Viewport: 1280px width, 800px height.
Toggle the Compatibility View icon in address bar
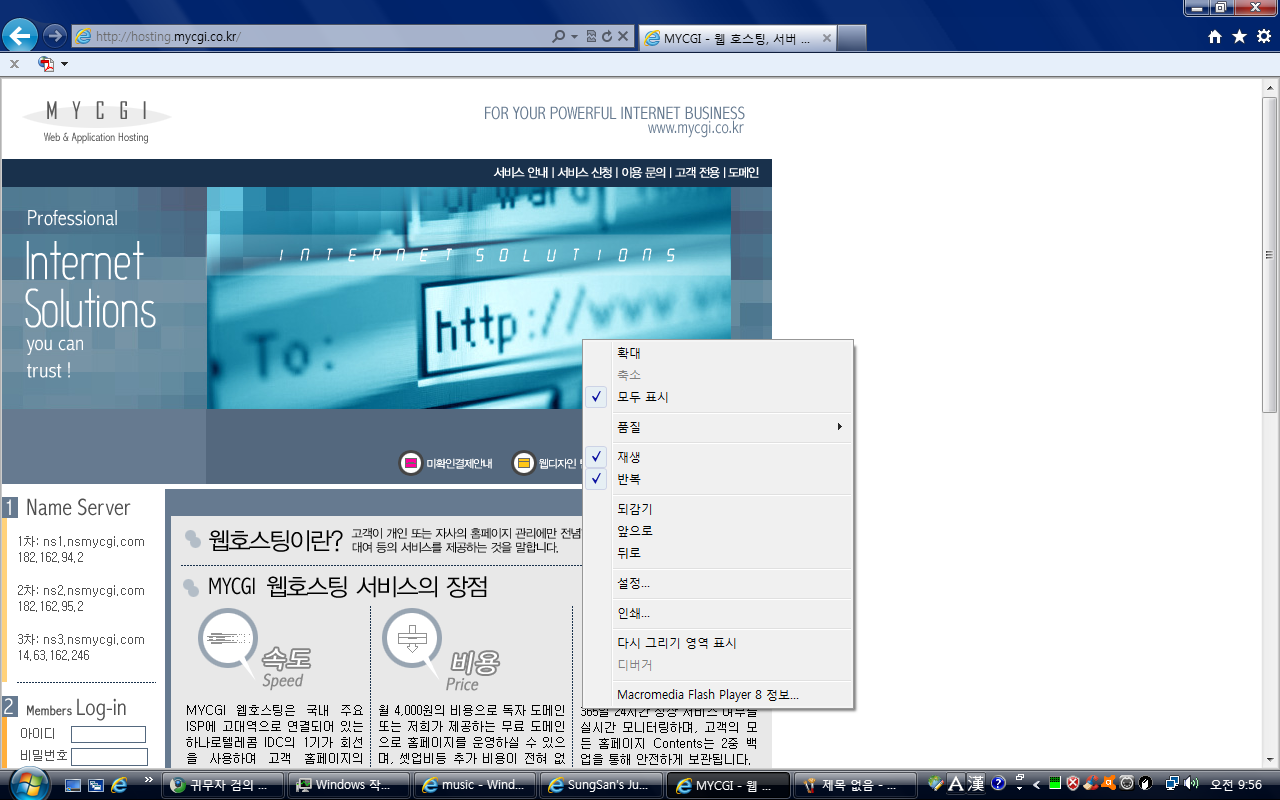click(591, 36)
